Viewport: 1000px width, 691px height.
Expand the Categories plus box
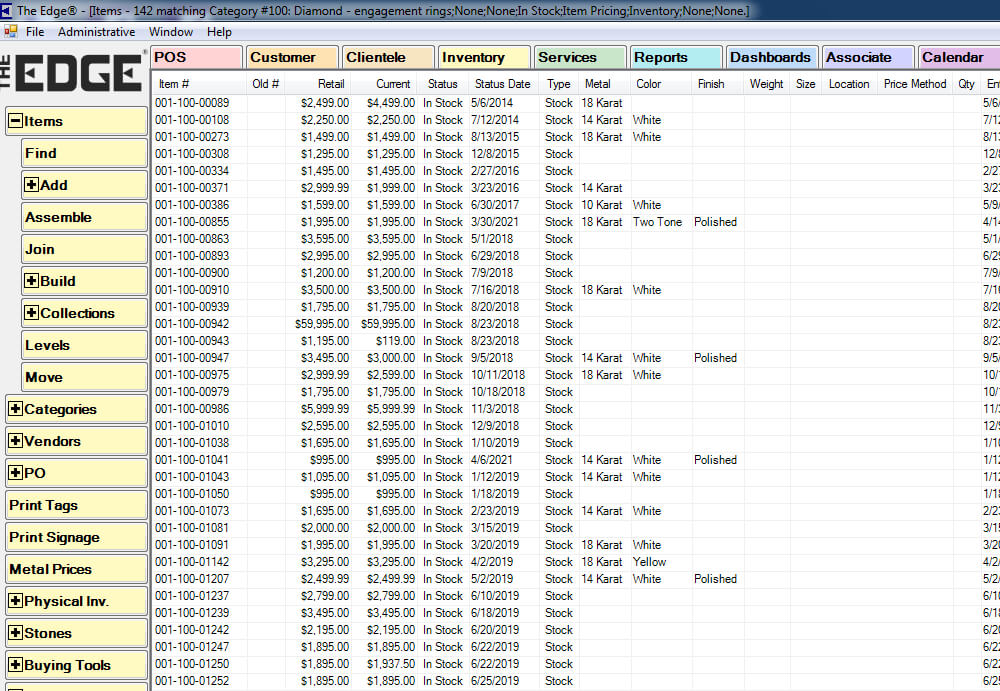[15, 409]
